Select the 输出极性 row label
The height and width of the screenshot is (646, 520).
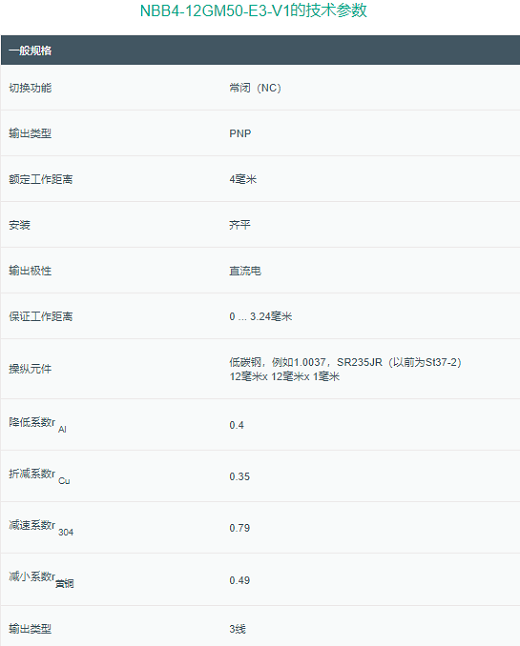(30, 271)
